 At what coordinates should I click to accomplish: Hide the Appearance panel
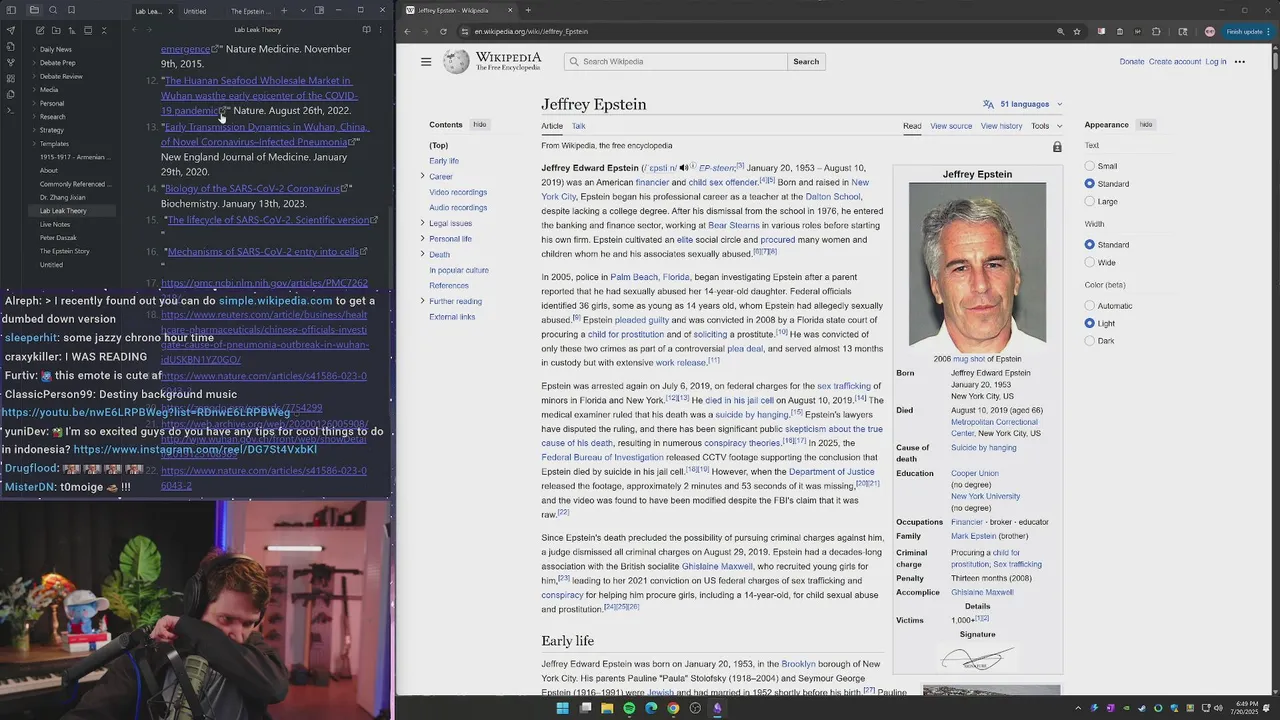pyautogui.click(x=1146, y=125)
